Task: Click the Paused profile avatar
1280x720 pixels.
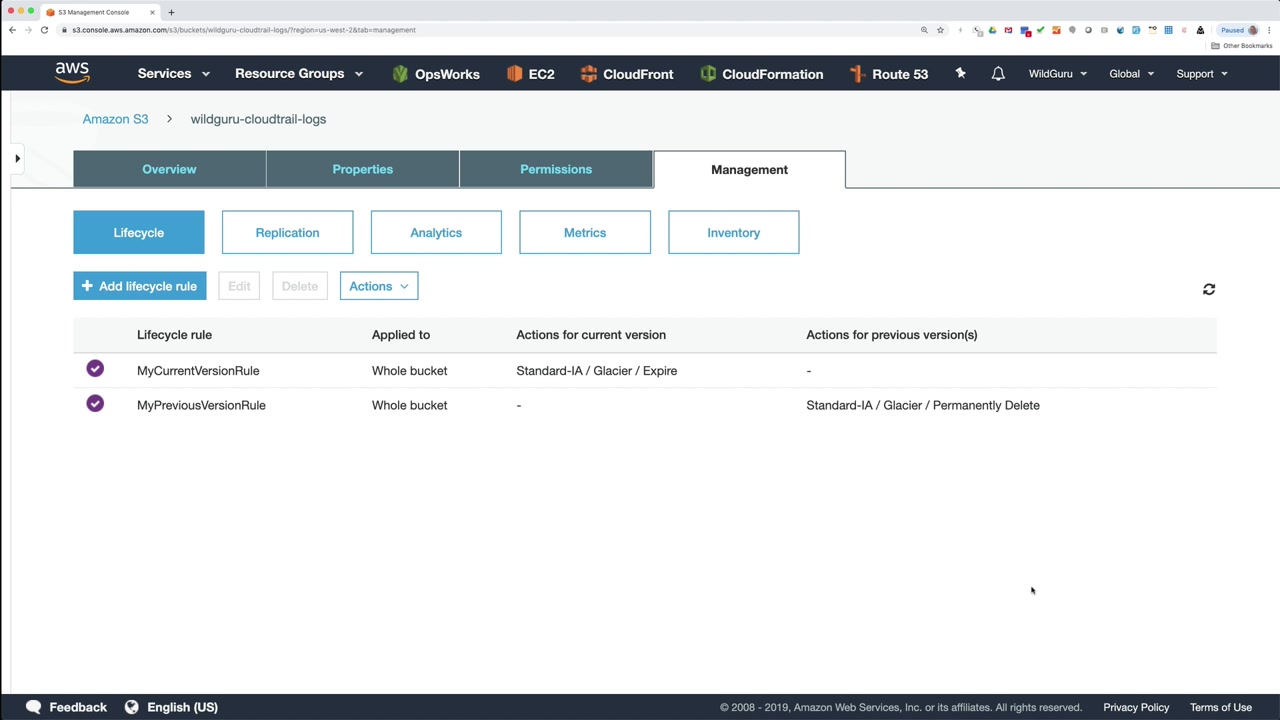Action: point(1253,30)
